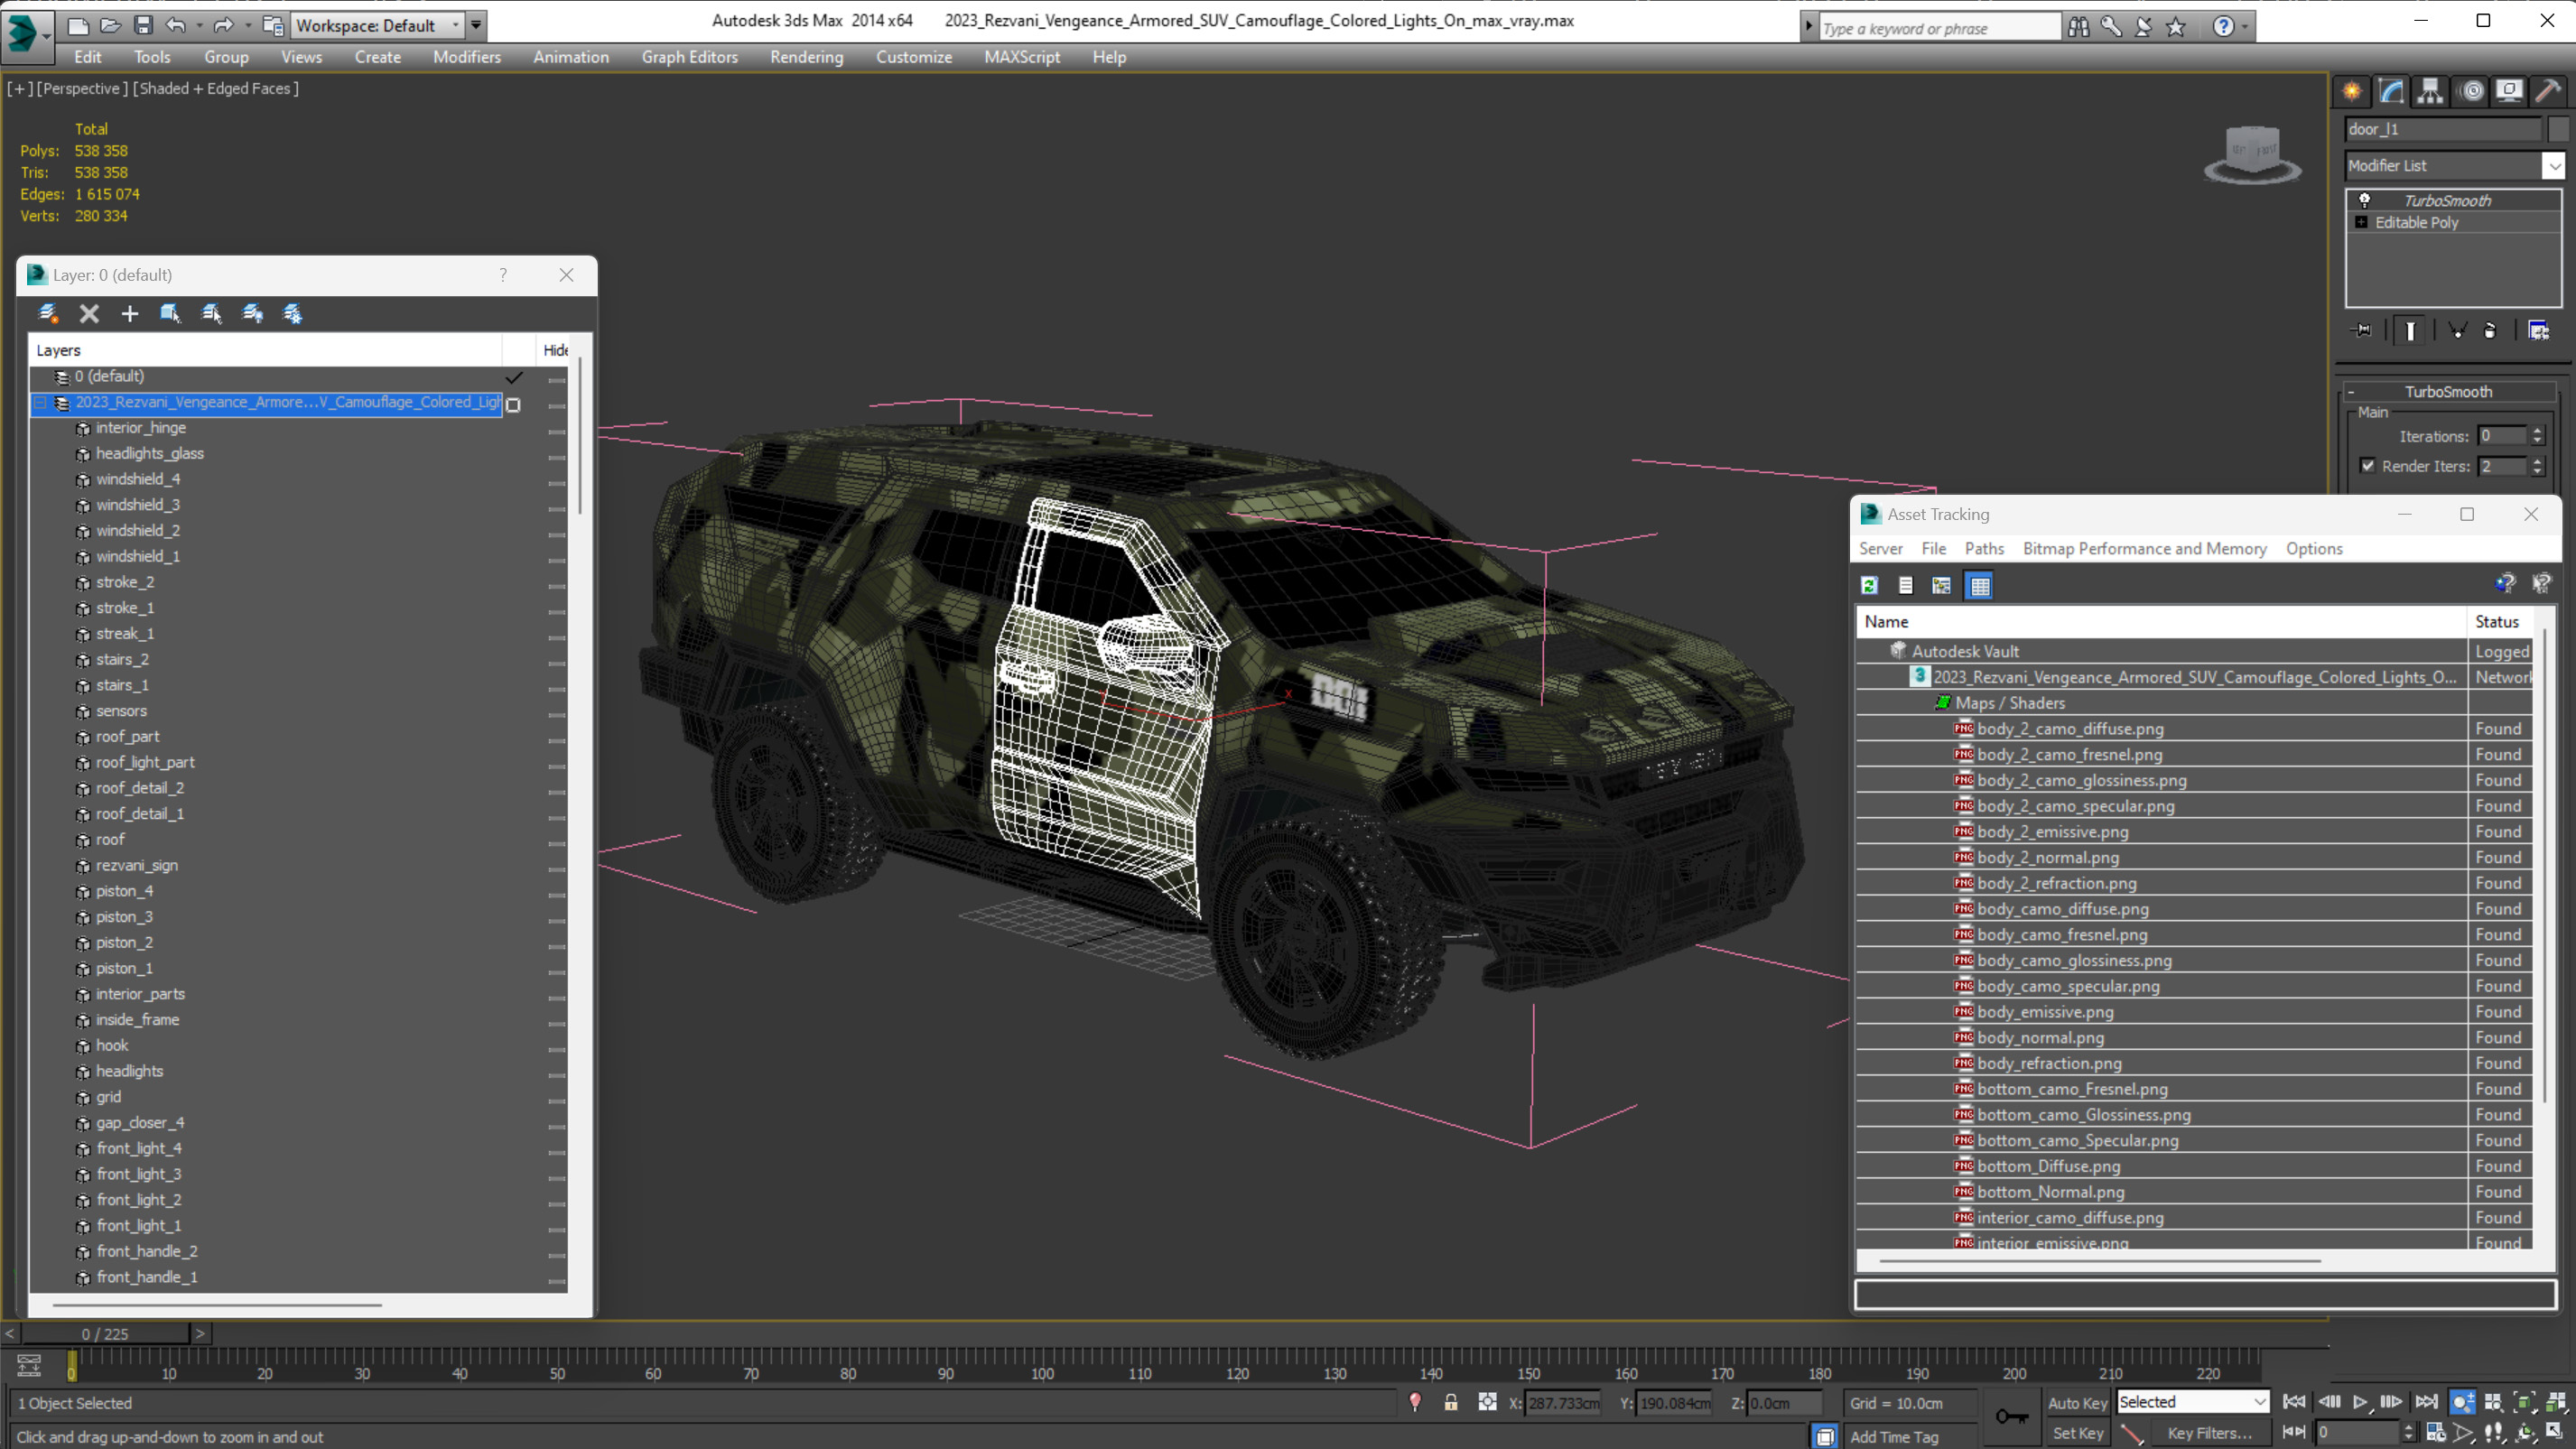Open Key Filters dialog
Screen dimensions: 2576x1449
[x=2209, y=1434]
